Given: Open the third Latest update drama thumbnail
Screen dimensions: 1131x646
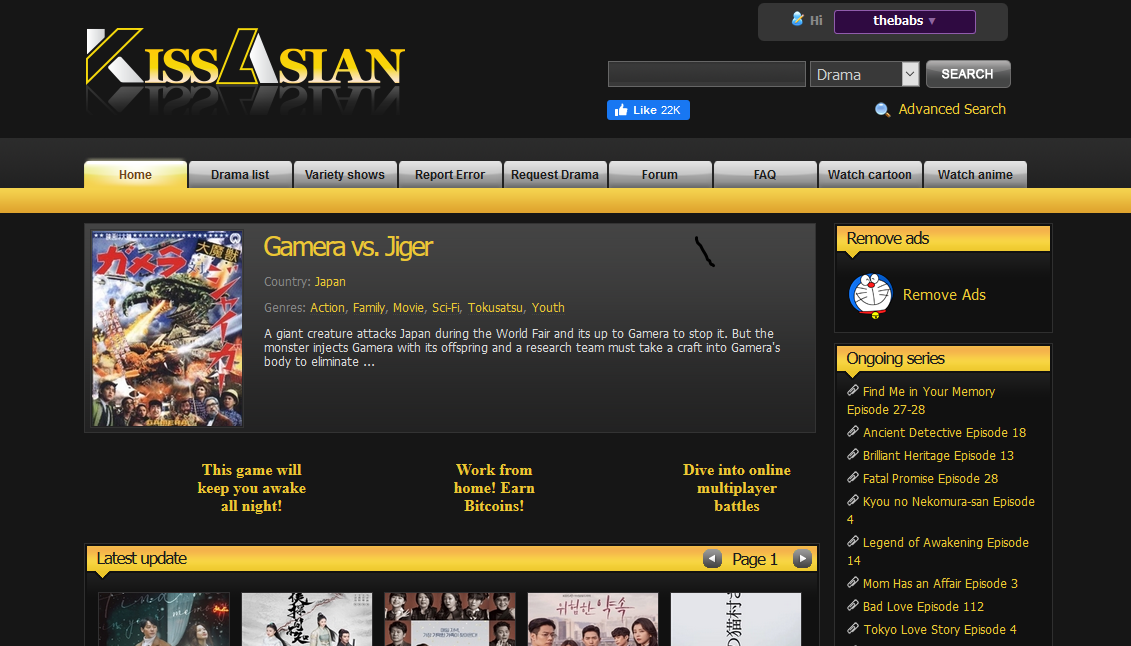Looking at the screenshot, I should [450, 619].
